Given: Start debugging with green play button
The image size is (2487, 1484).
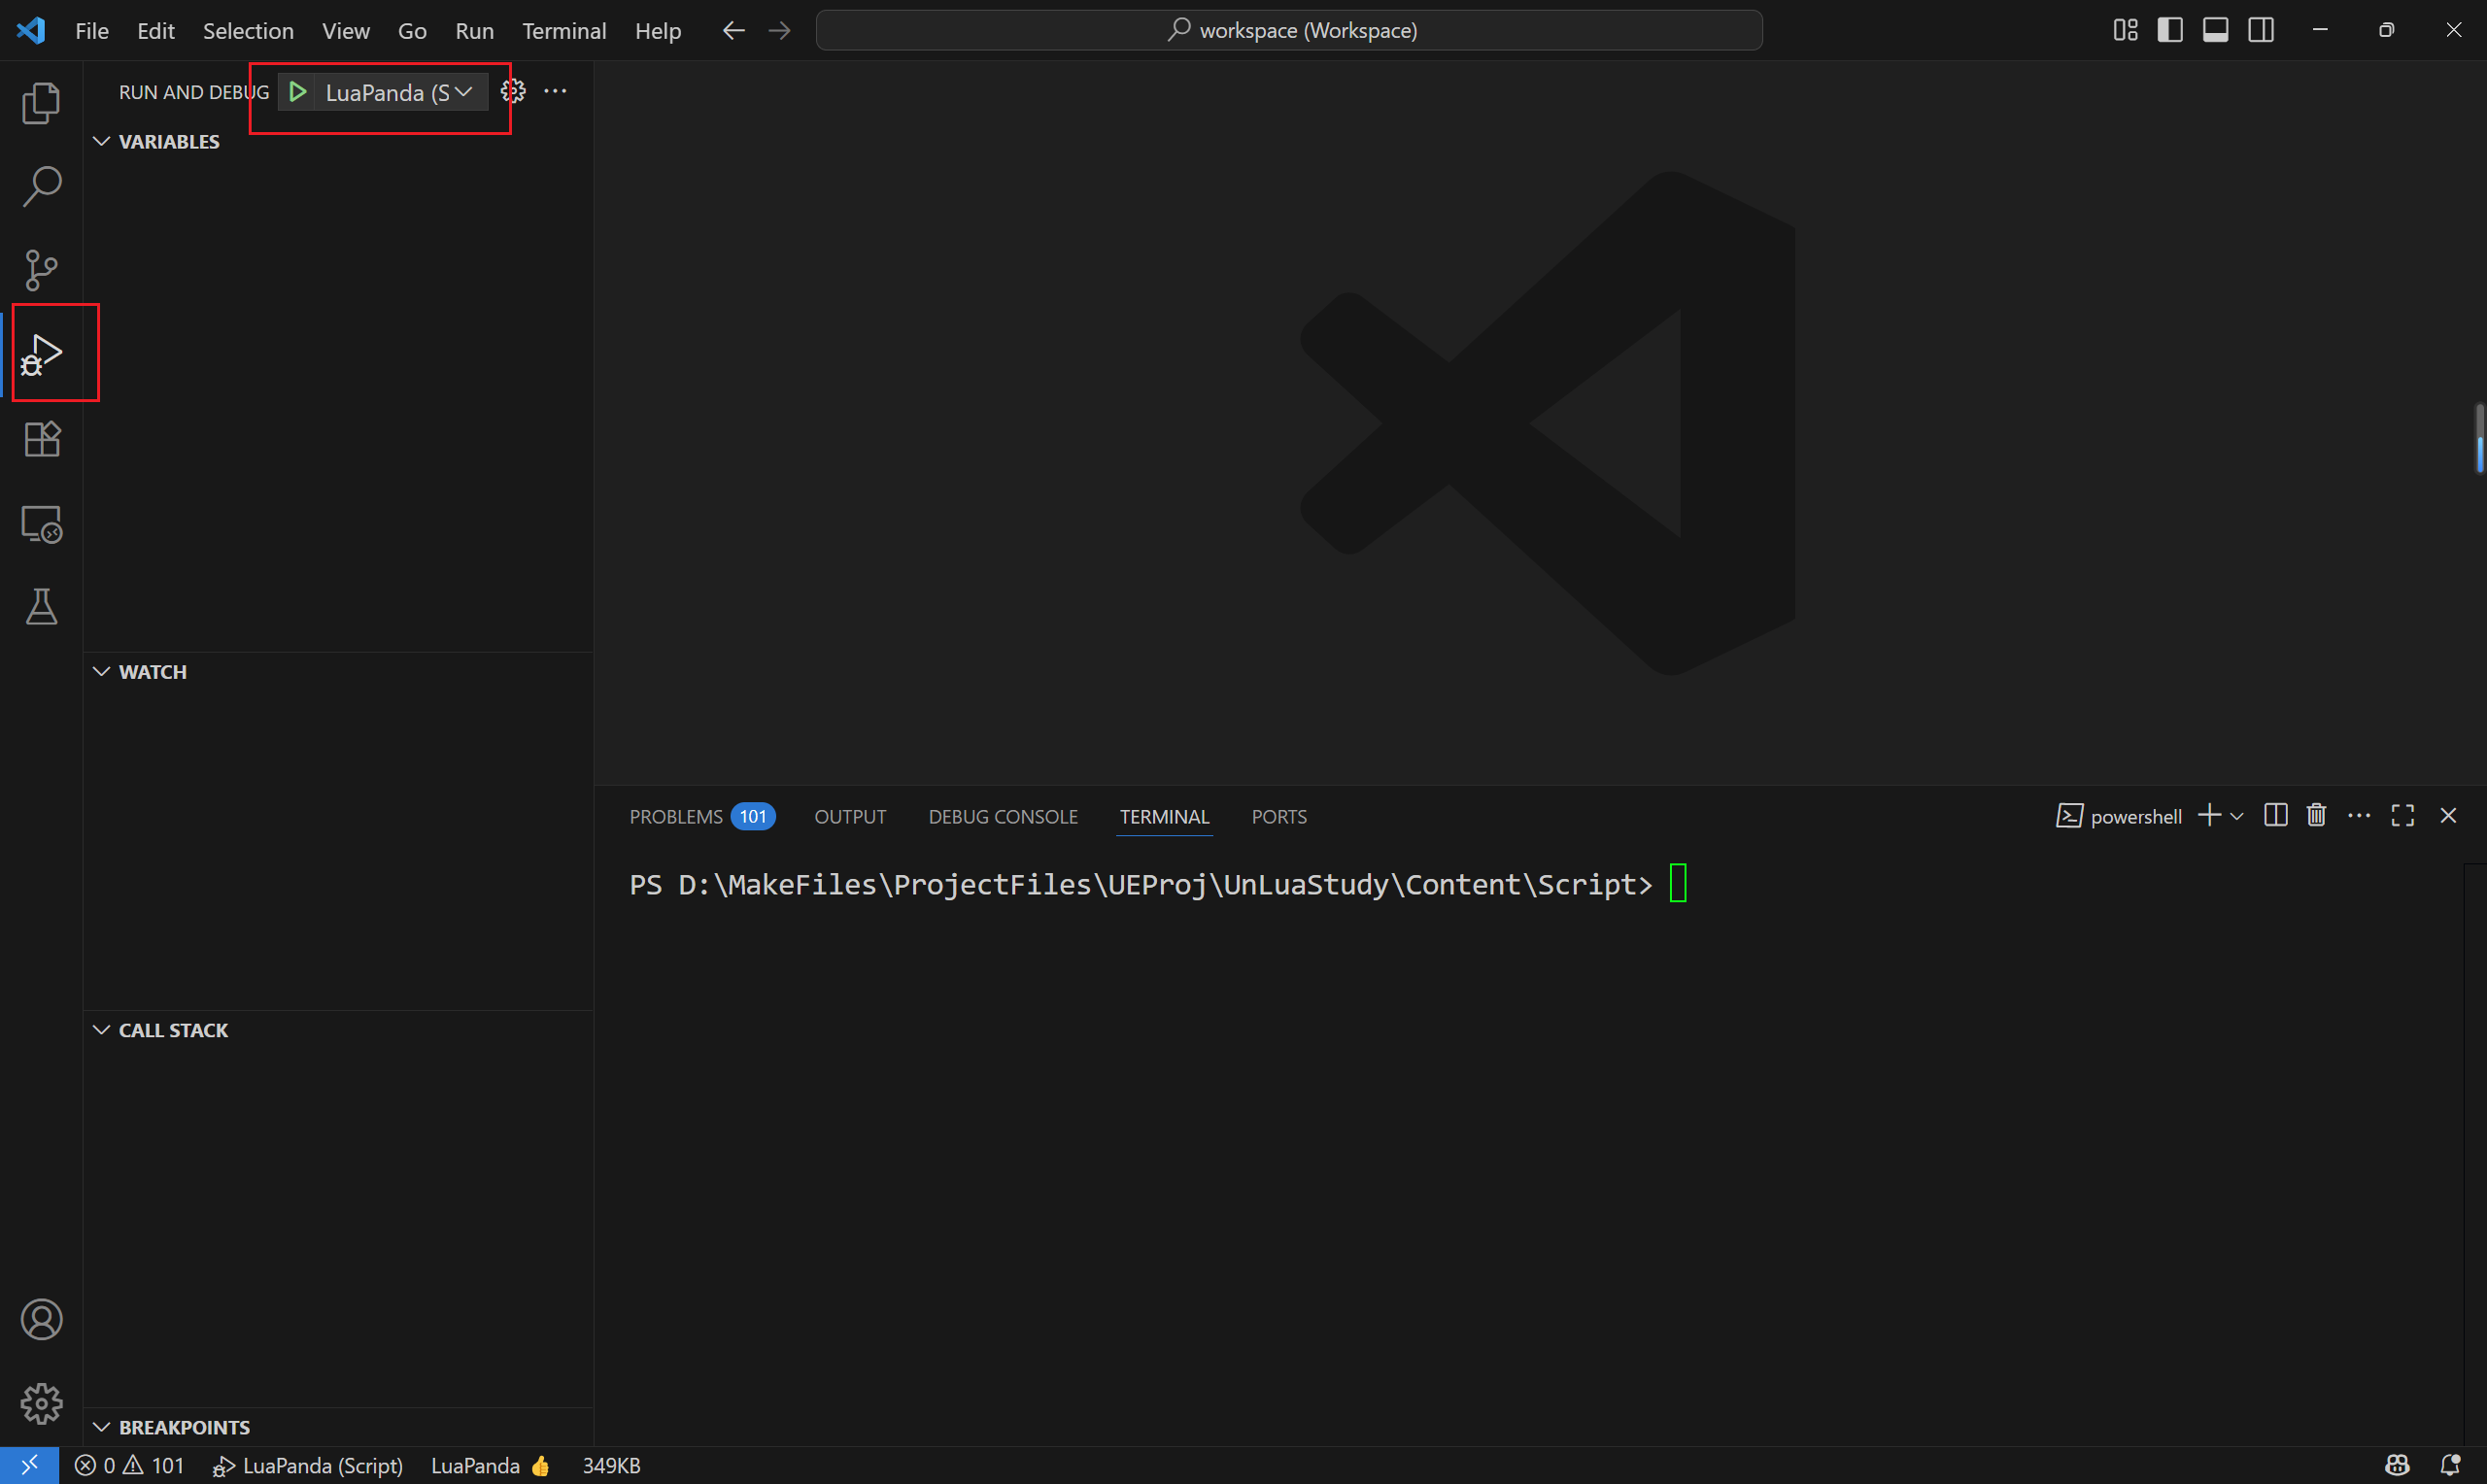Looking at the screenshot, I should 298,92.
